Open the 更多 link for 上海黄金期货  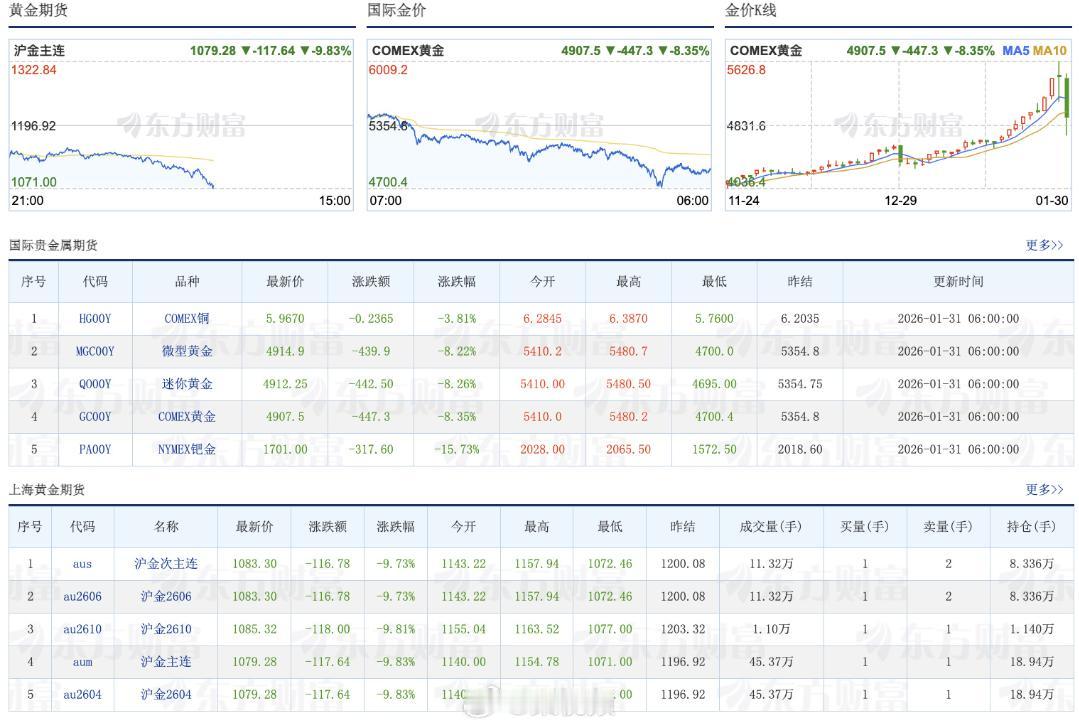tap(1044, 489)
